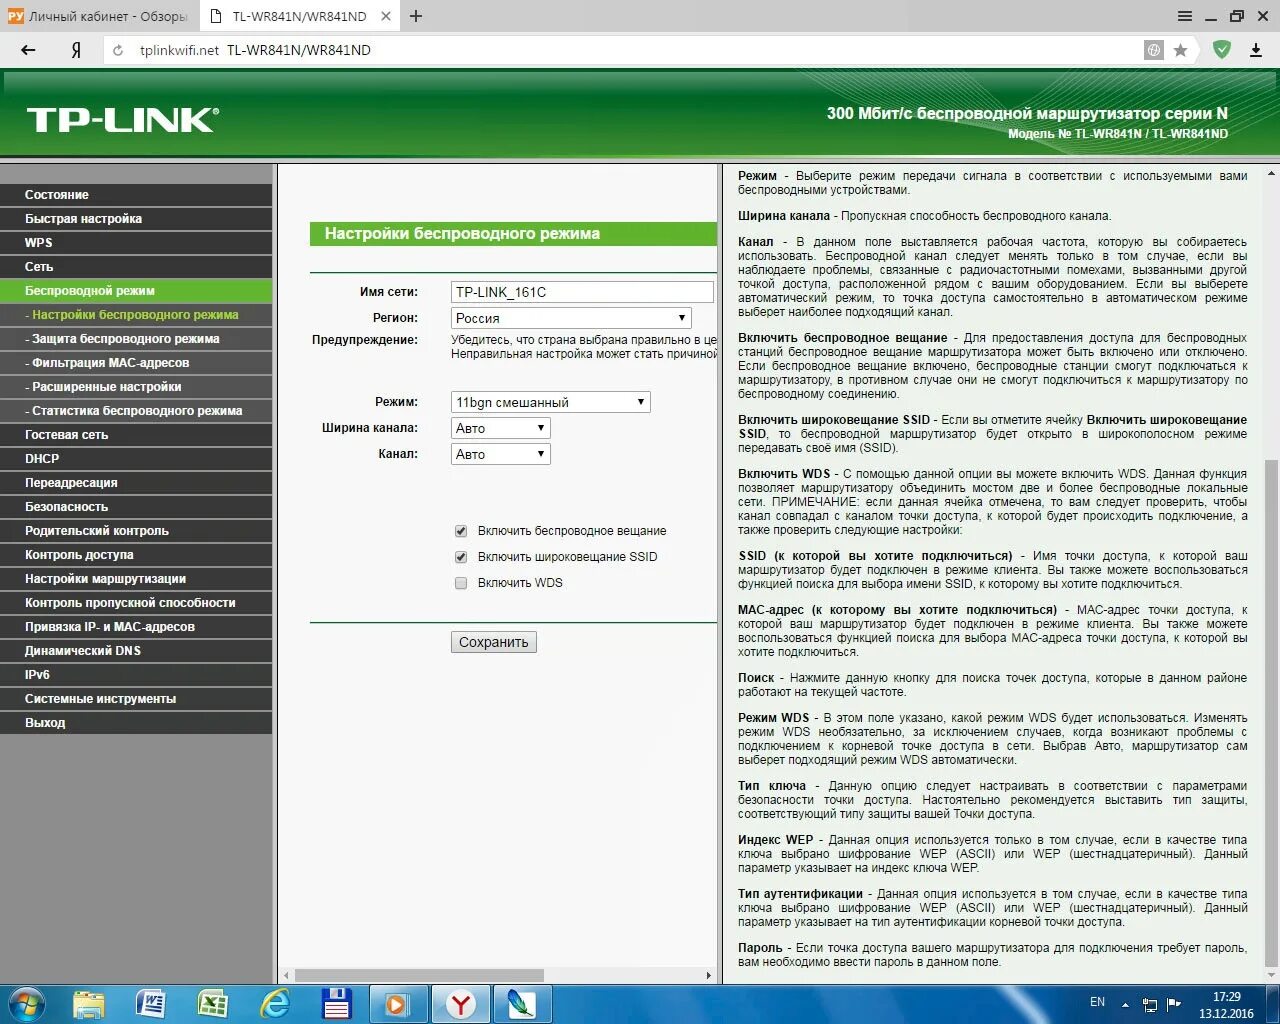This screenshot has height=1024, width=1280.
Task: Open the Ширина канала dropdown
Action: (501, 428)
